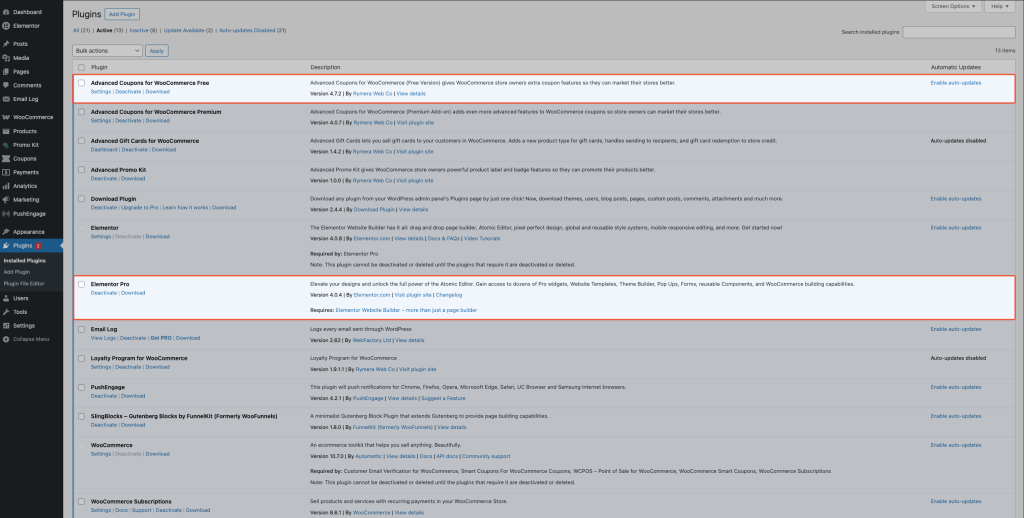Open Dashboard link for Advanced Gift Cards

(x=104, y=150)
